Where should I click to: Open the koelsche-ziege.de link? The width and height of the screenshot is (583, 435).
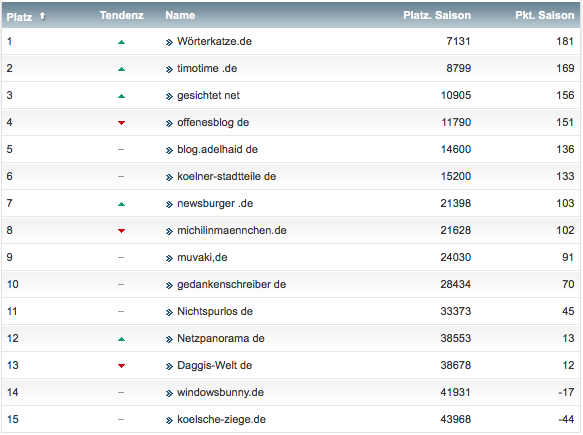pyautogui.click(x=221, y=419)
